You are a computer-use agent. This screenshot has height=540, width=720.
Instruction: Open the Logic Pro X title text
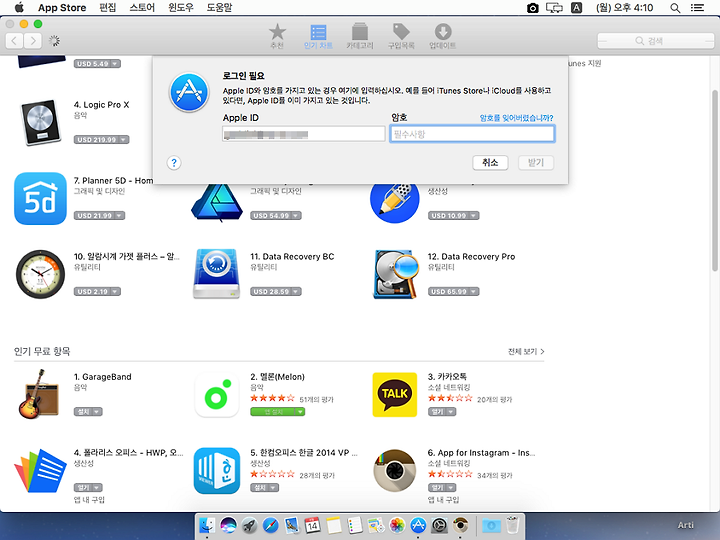[101, 105]
